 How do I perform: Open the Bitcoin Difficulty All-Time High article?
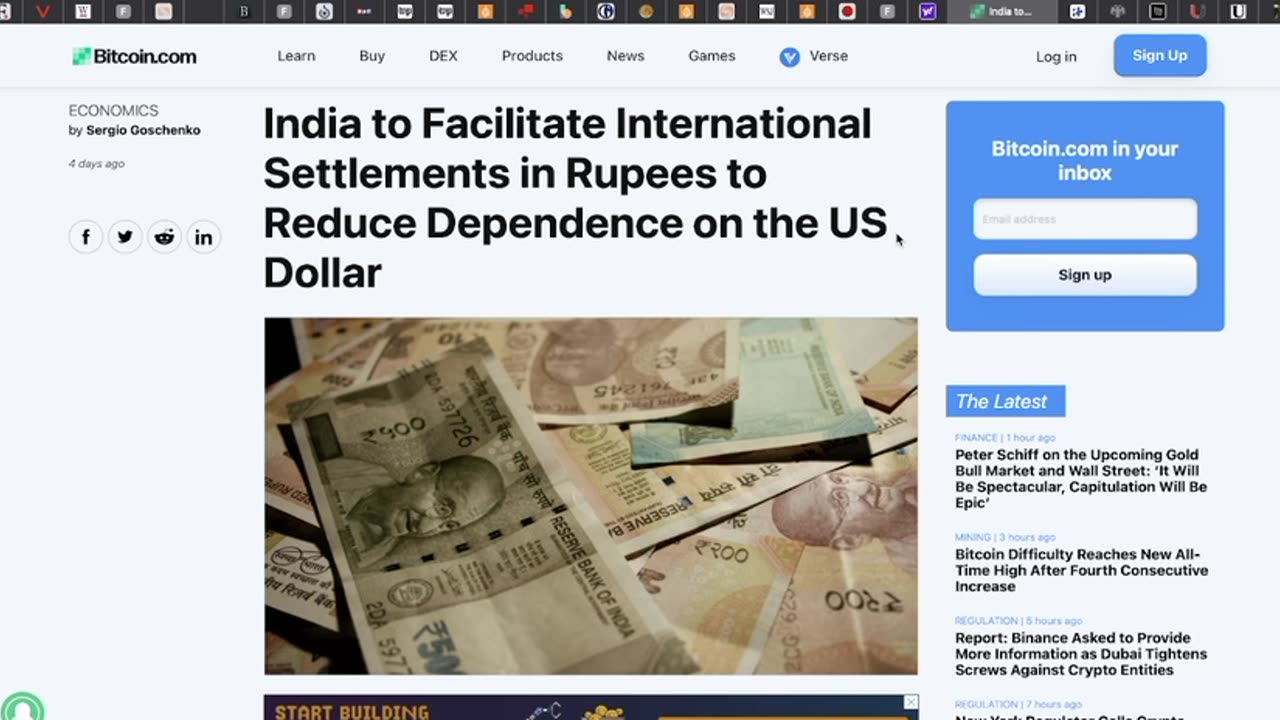pyautogui.click(x=1081, y=570)
